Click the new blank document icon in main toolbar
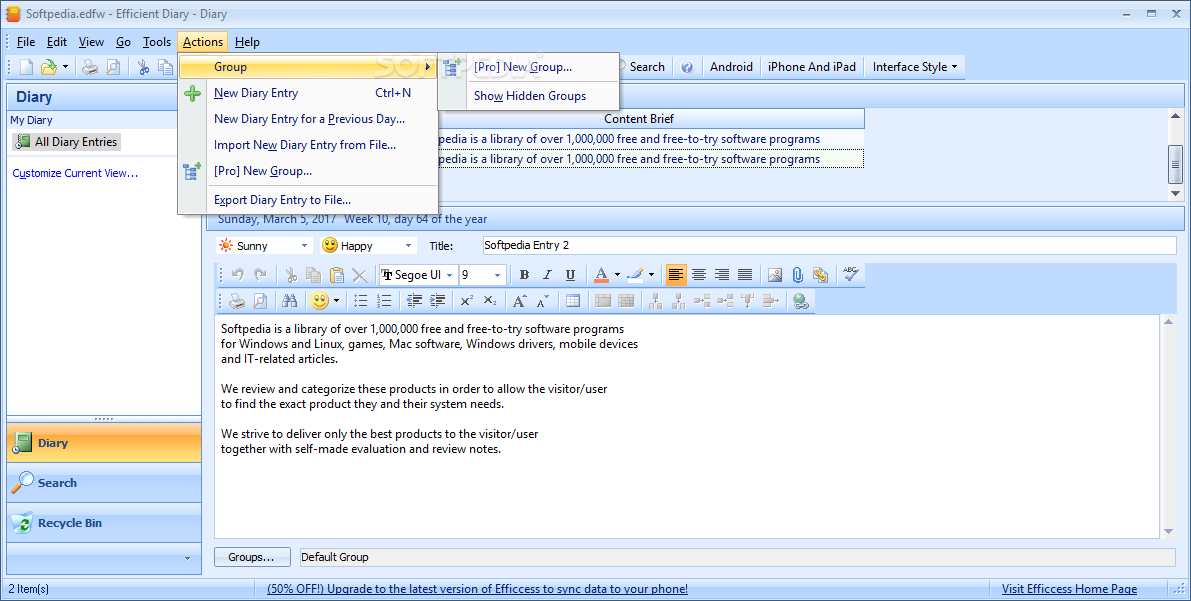This screenshot has height=601, width=1191. pos(27,68)
